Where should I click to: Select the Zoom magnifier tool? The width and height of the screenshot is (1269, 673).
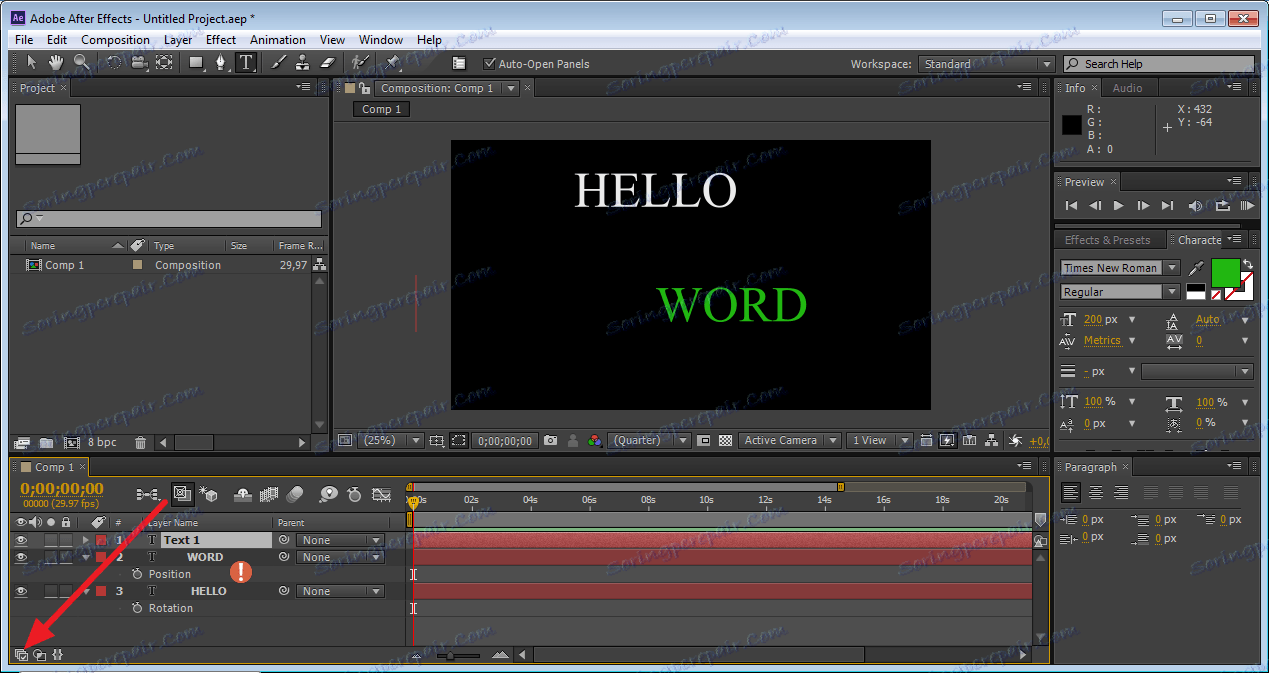81,63
